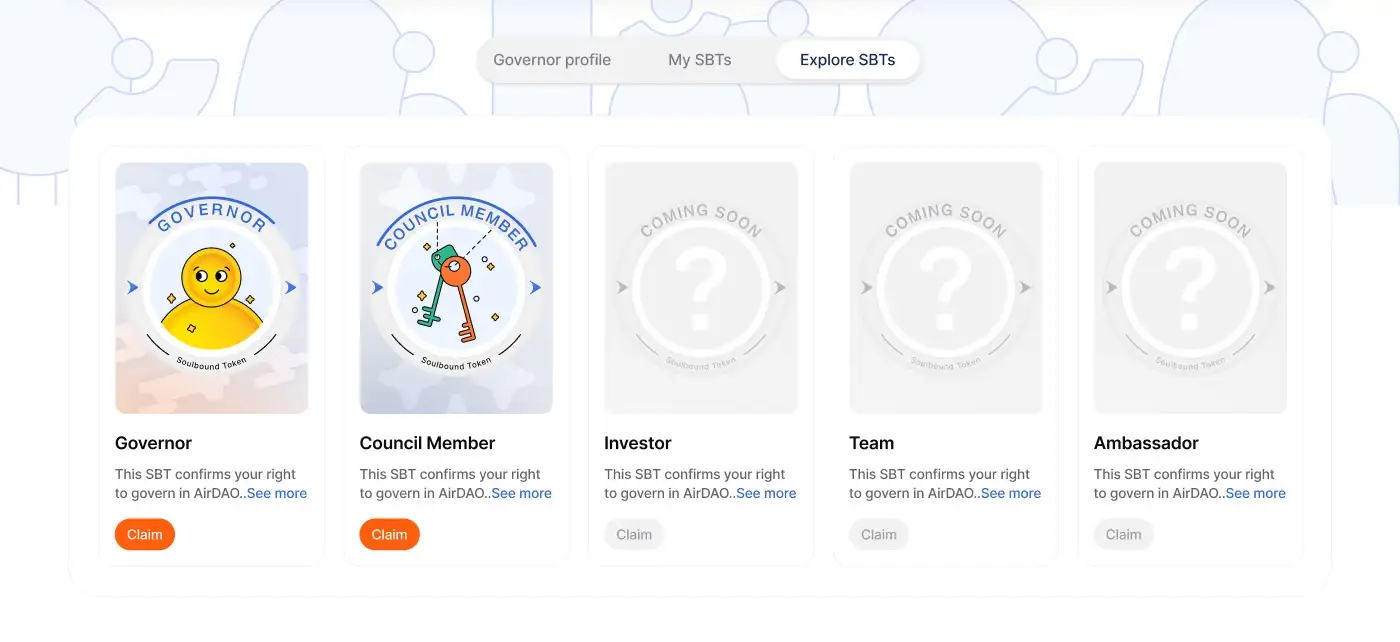Claim the Council Member SBT
The width and height of the screenshot is (1400, 642).
[x=389, y=534]
